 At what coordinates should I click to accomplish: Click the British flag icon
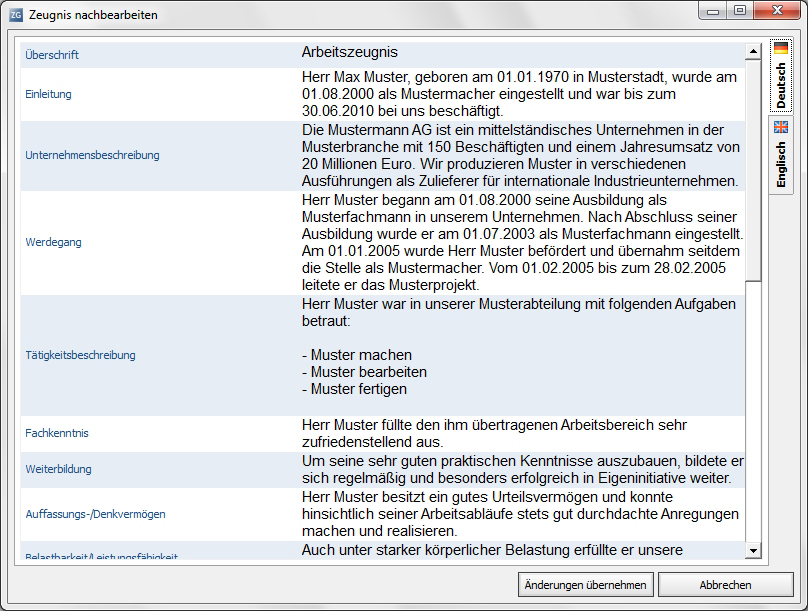(x=781, y=127)
